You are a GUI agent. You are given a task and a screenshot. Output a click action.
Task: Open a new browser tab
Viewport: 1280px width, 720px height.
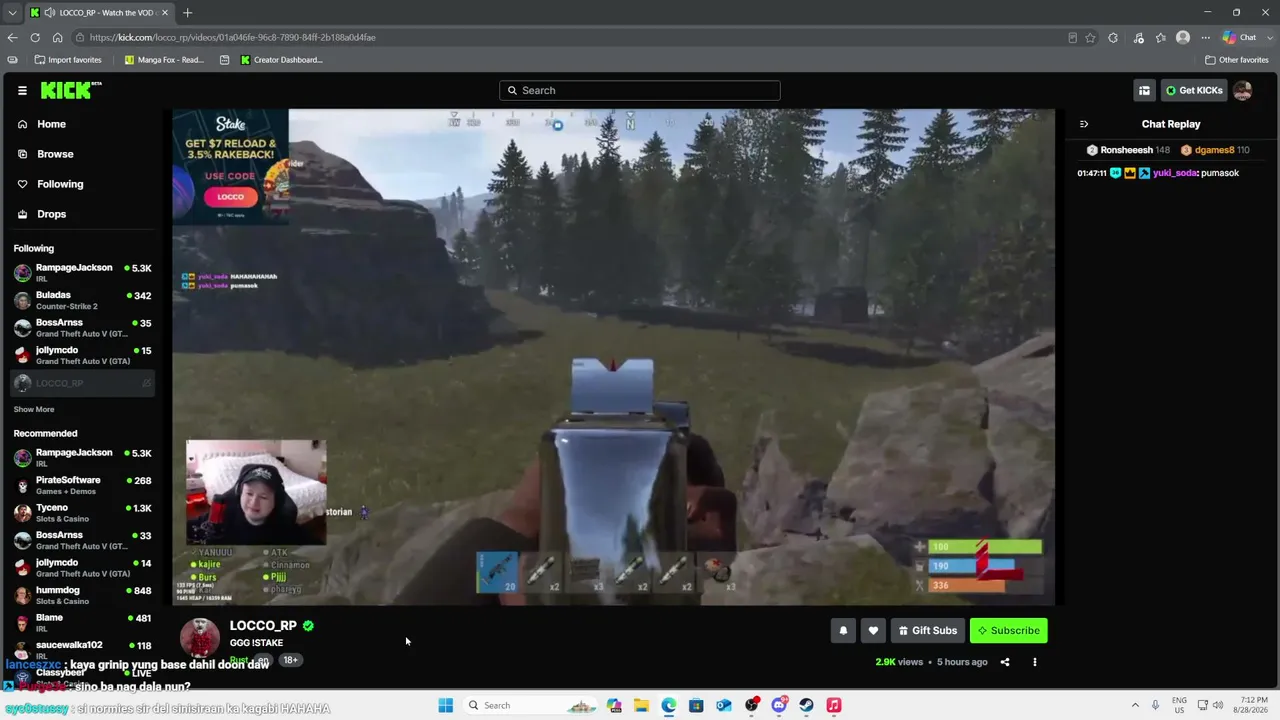187,12
